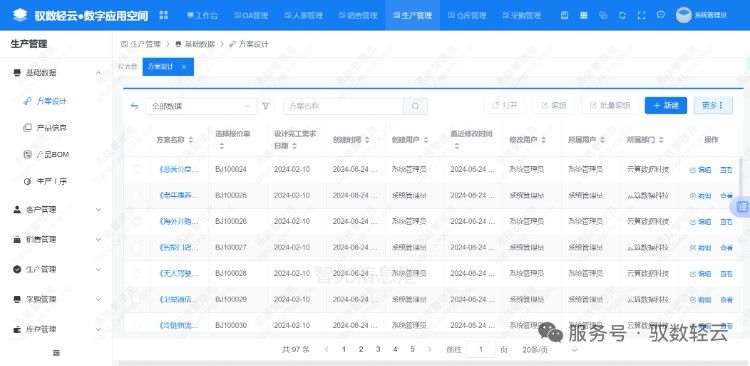Click the refresh icon in top bar
The image size is (750, 366).
(622, 15)
